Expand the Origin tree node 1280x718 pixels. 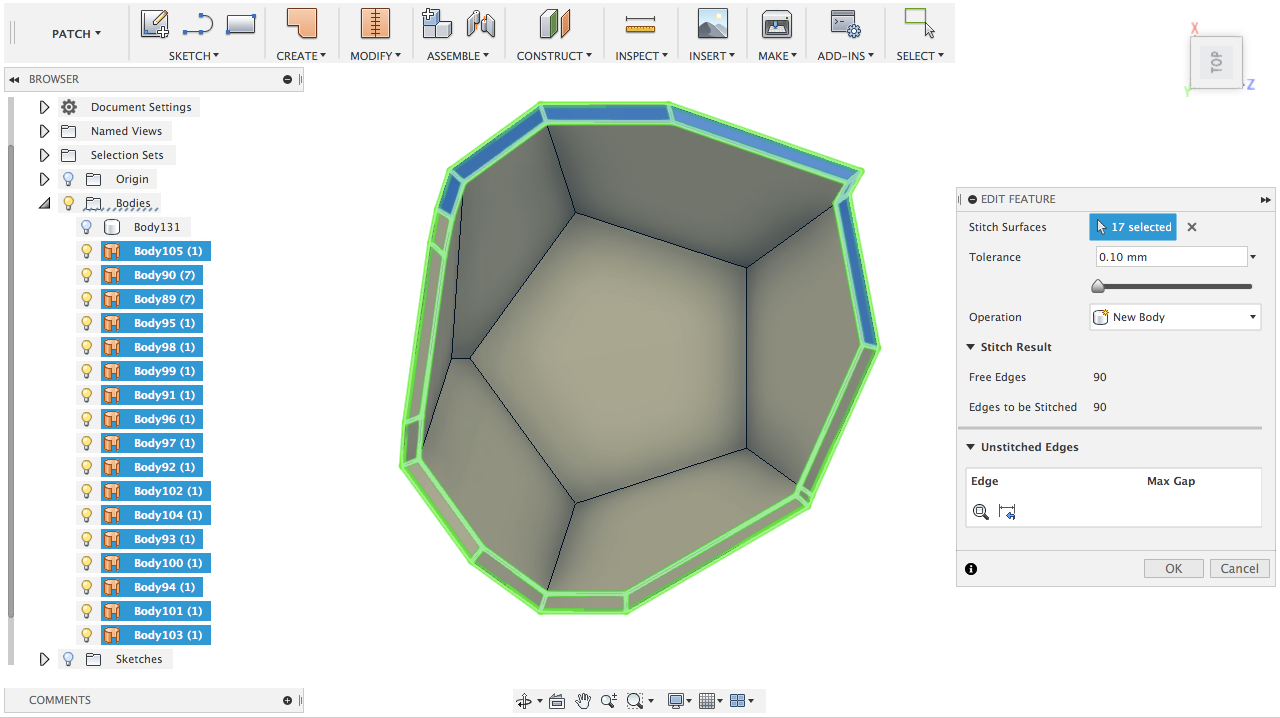pos(44,179)
